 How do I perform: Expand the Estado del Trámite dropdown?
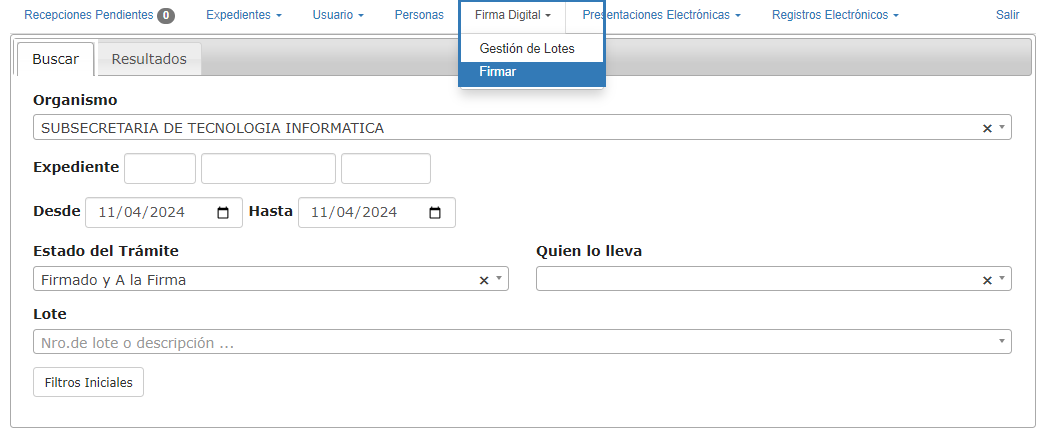pos(499,280)
